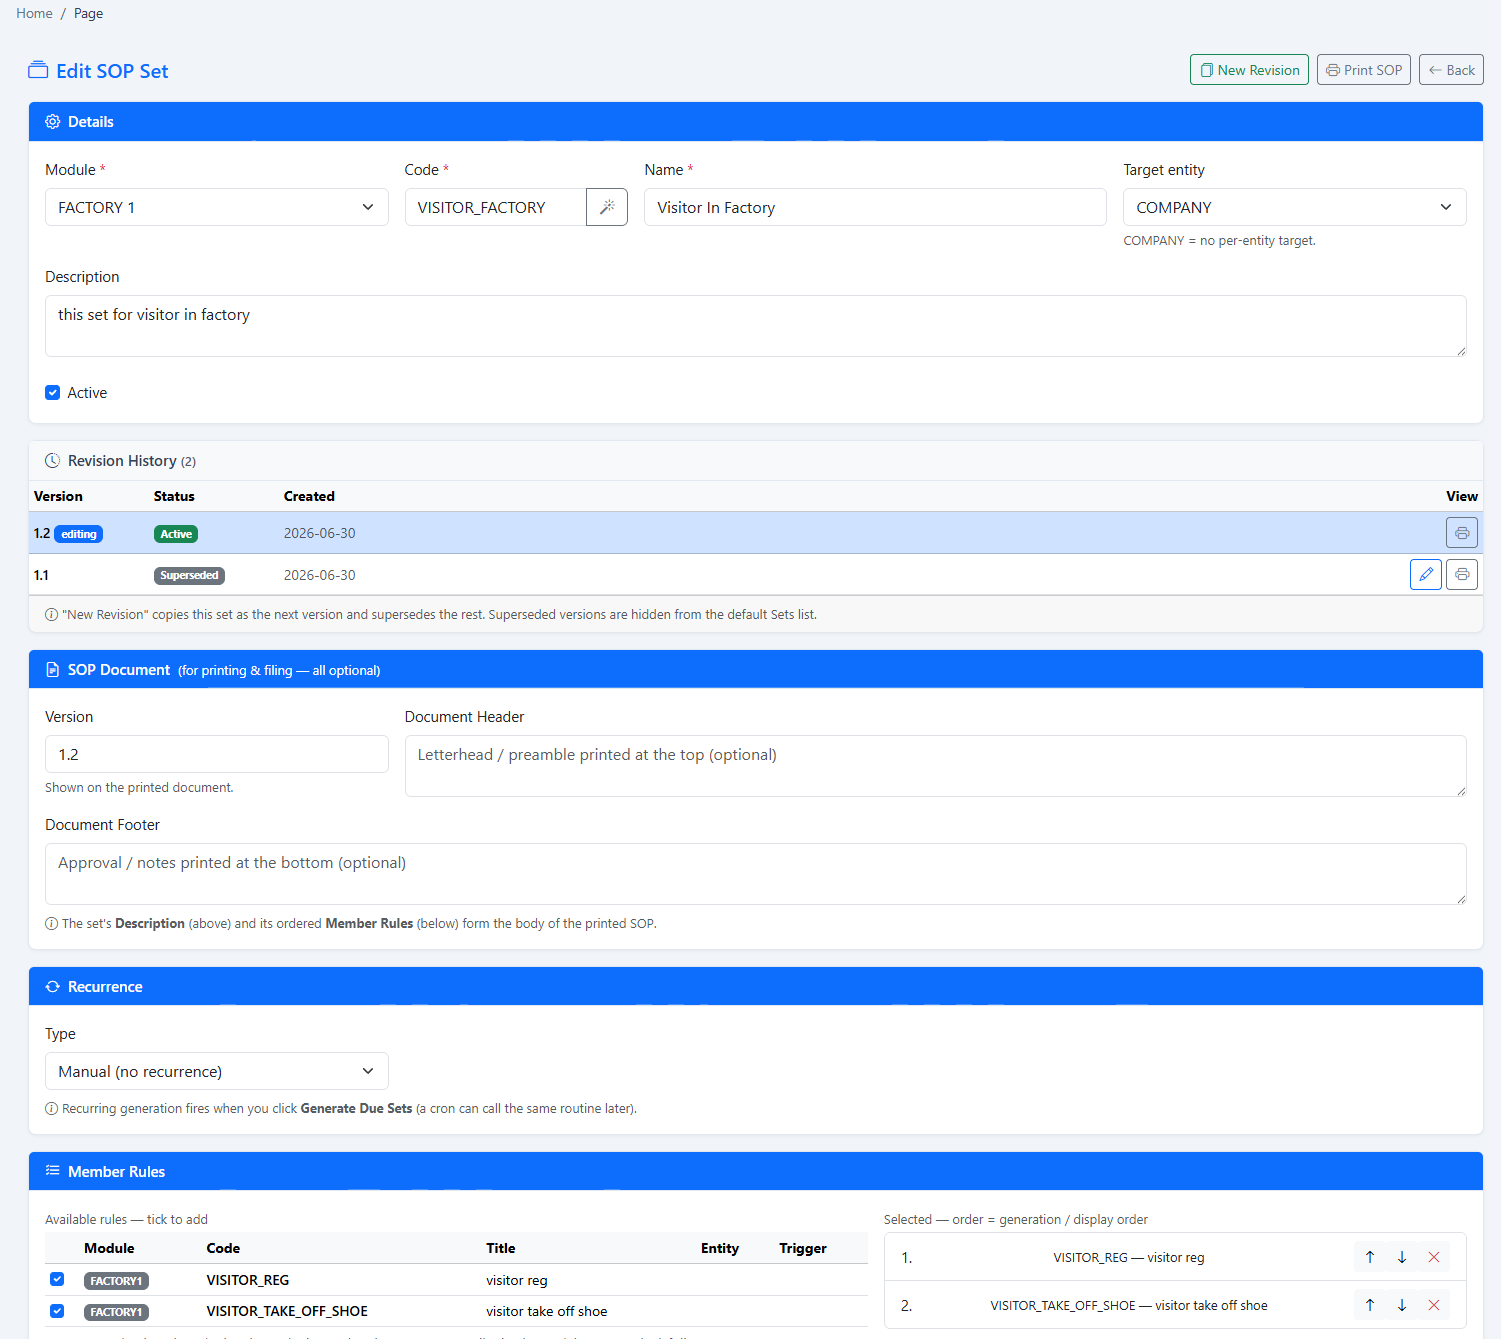Move VISITOR_REG rule up
The image size is (1501, 1339).
(x=1370, y=1257)
